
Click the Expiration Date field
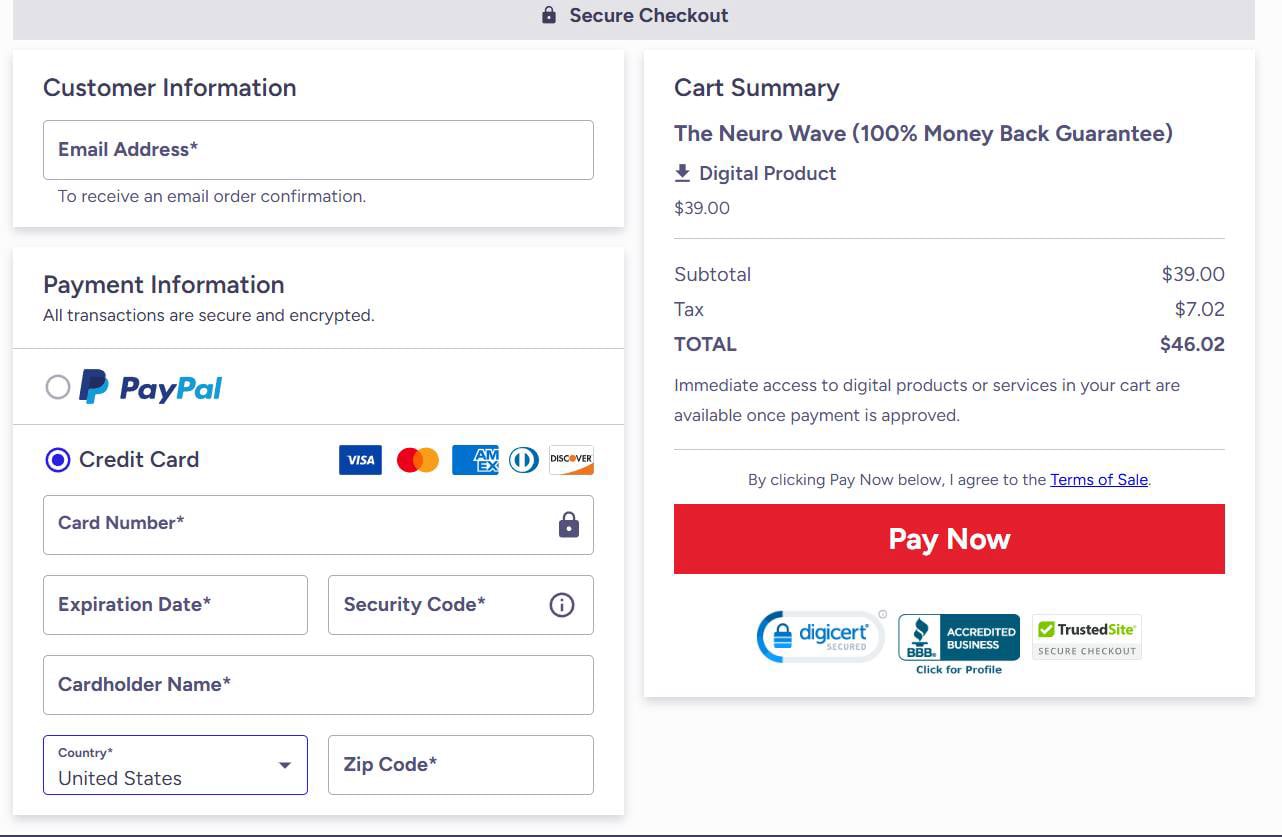(x=175, y=605)
